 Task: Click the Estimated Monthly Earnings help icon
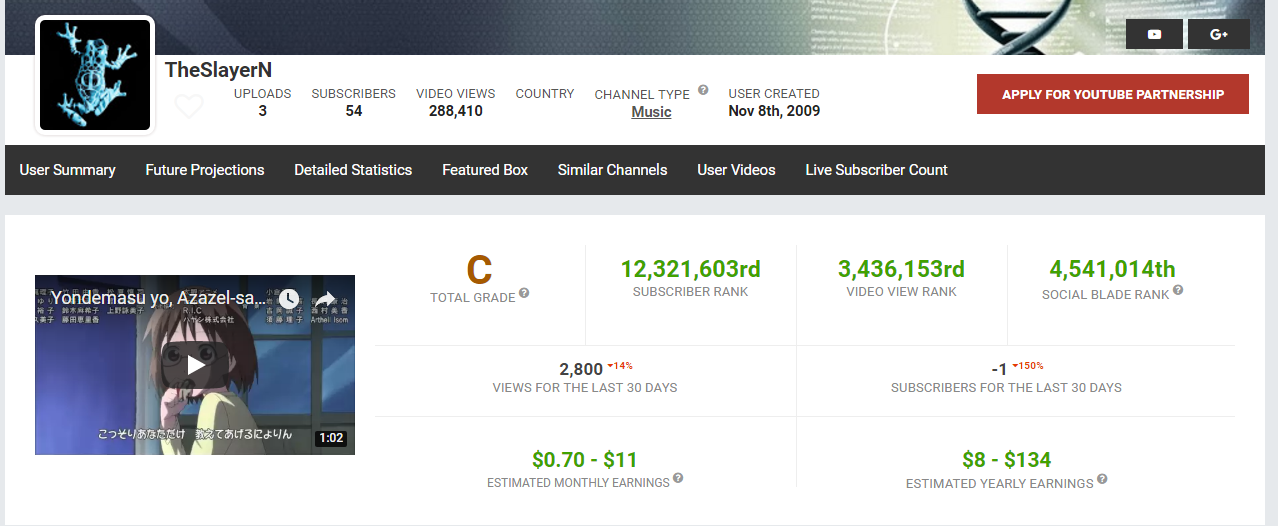point(678,478)
